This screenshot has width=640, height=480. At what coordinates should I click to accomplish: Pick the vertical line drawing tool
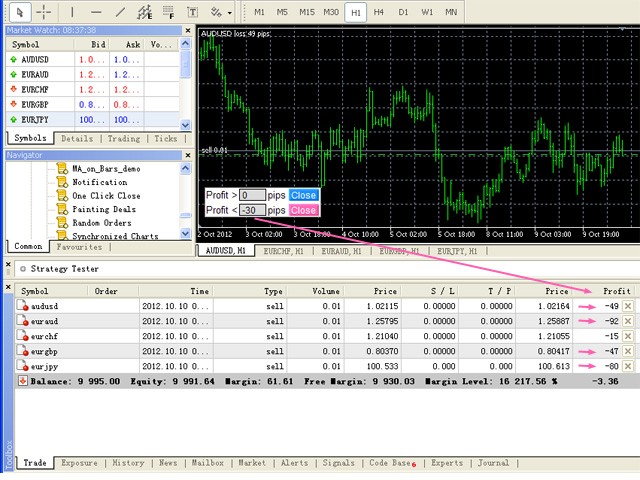(72, 12)
